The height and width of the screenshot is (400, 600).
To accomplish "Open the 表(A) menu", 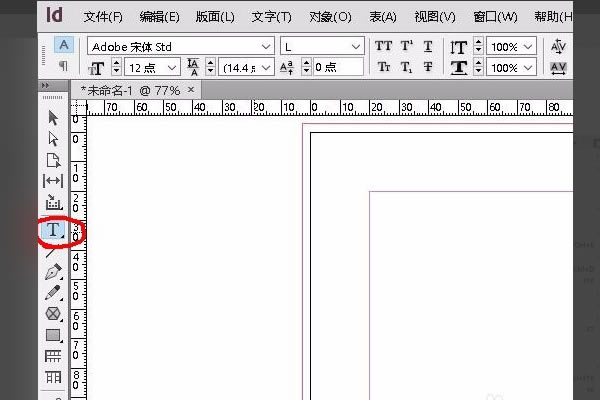I will click(x=383, y=17).
